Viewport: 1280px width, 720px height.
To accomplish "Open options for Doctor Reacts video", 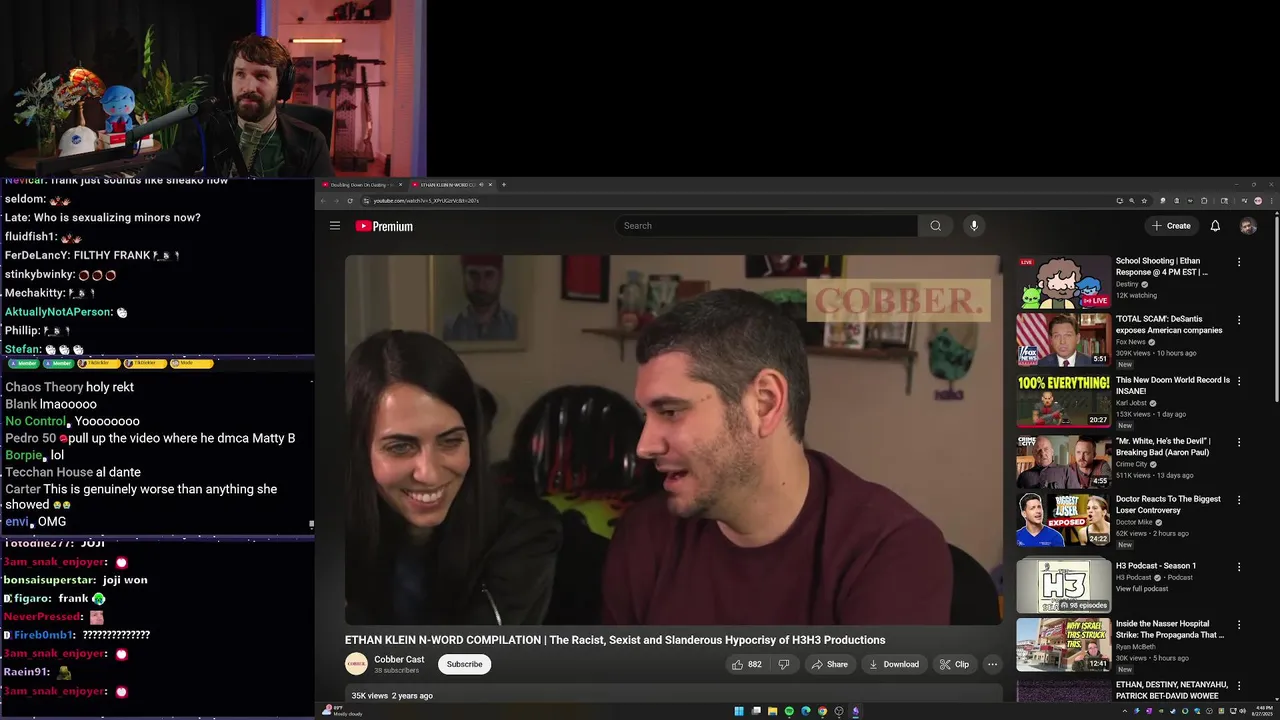I will pos(1239,499).
